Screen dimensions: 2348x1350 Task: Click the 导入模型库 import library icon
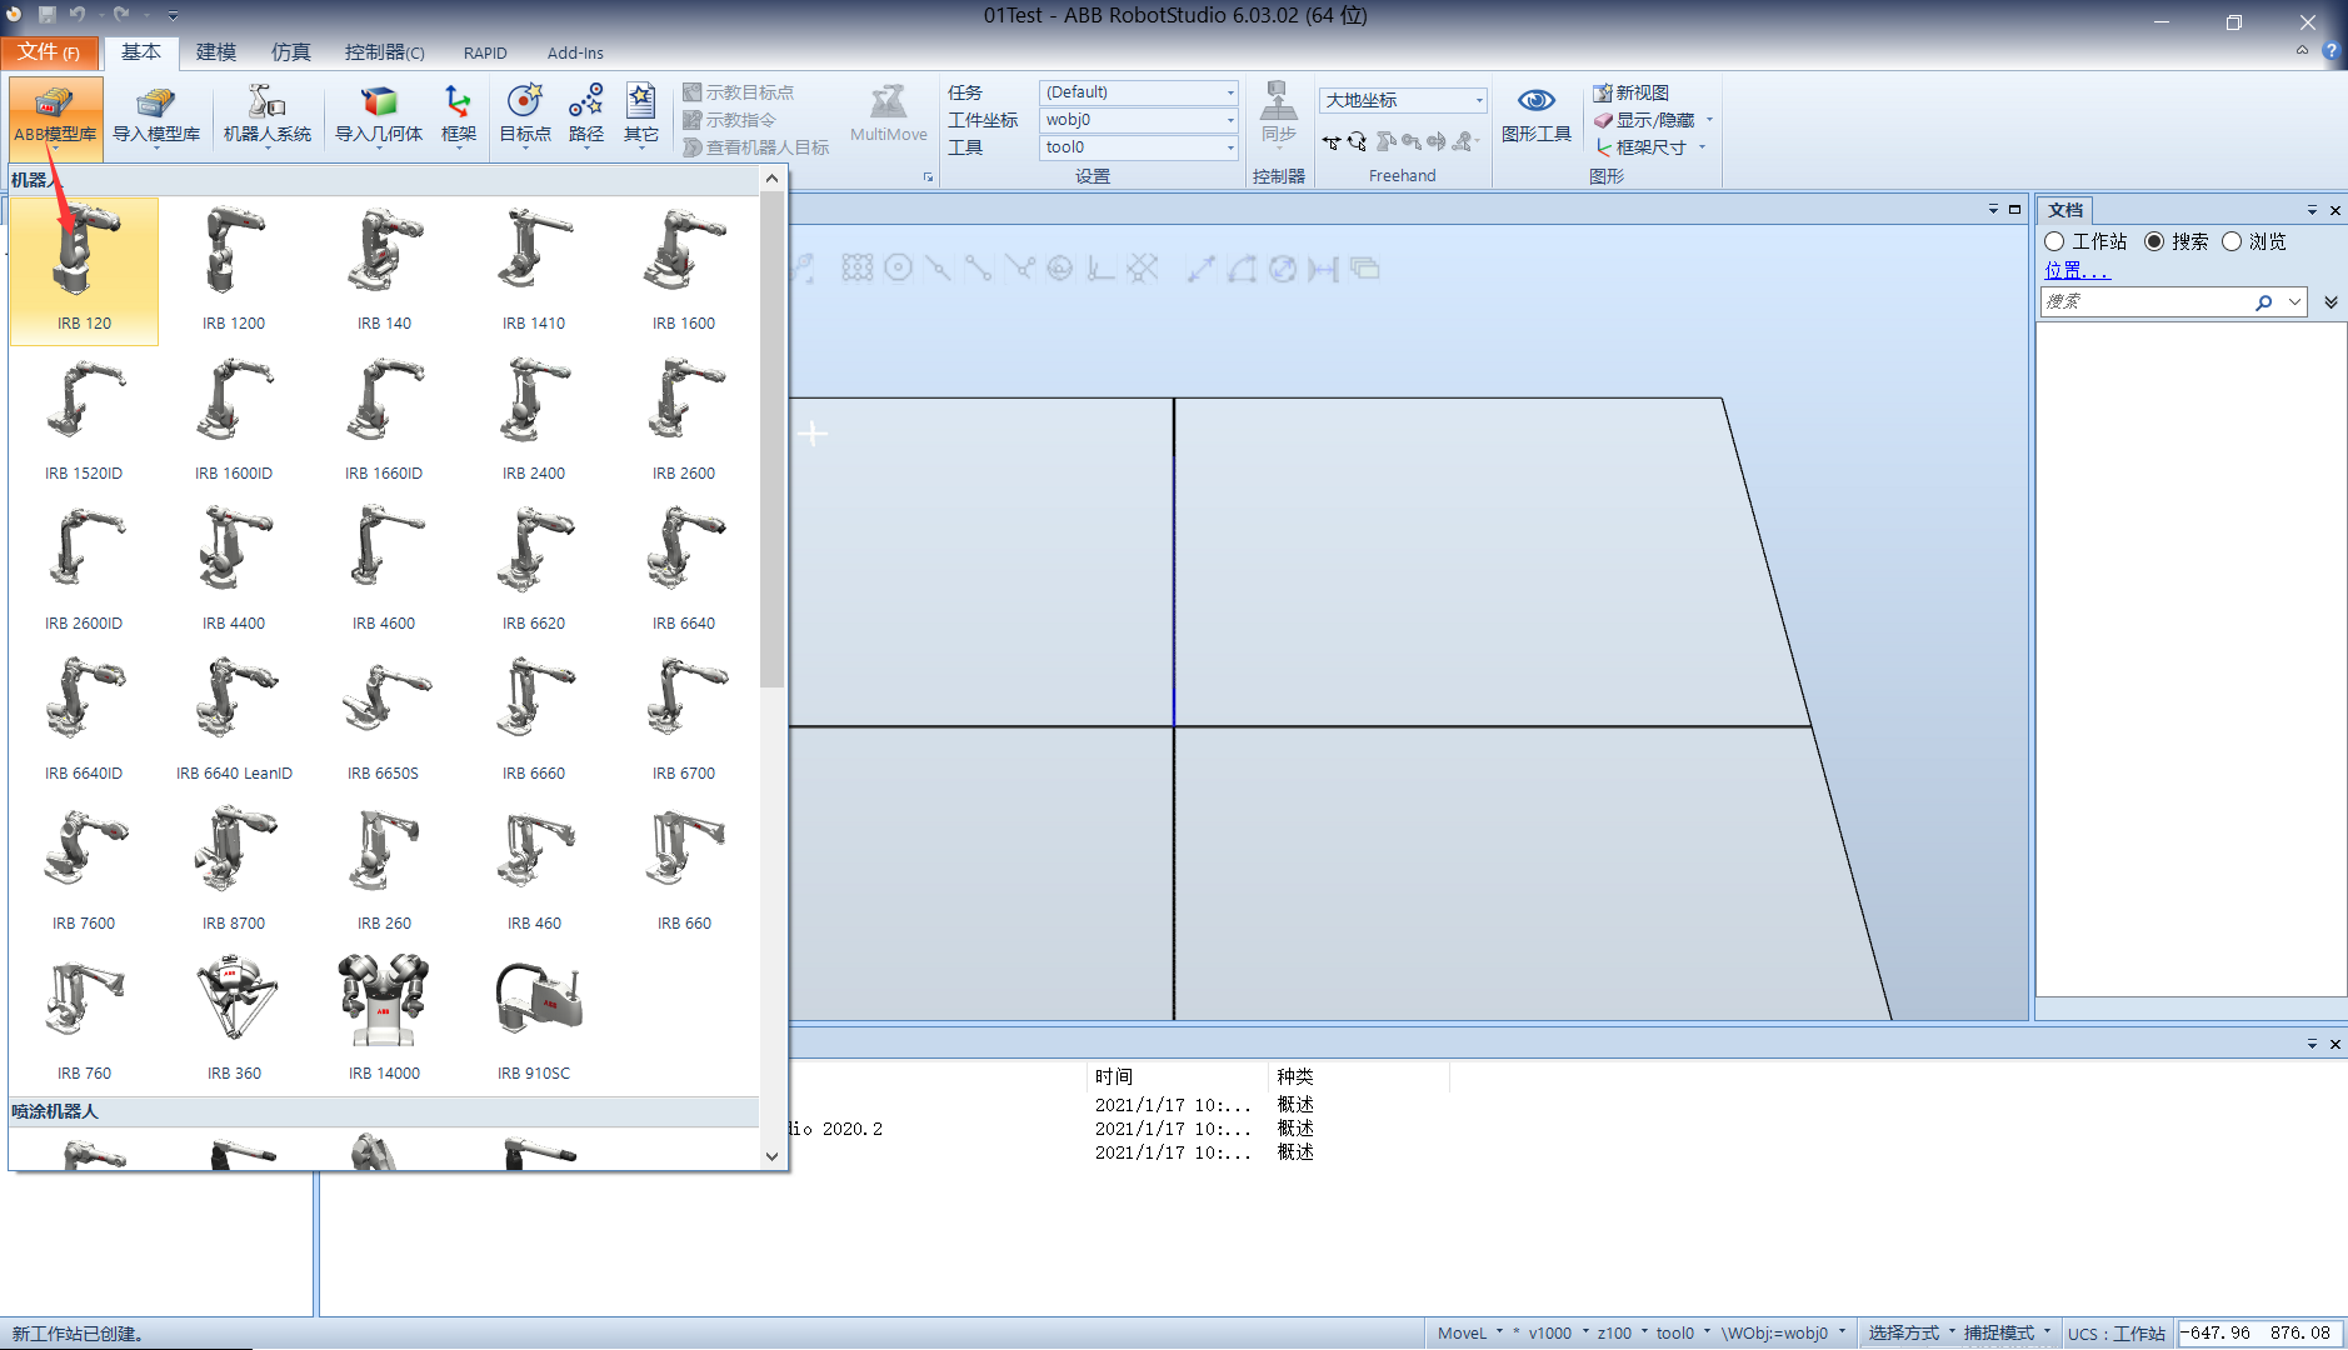tap(155, 103)
